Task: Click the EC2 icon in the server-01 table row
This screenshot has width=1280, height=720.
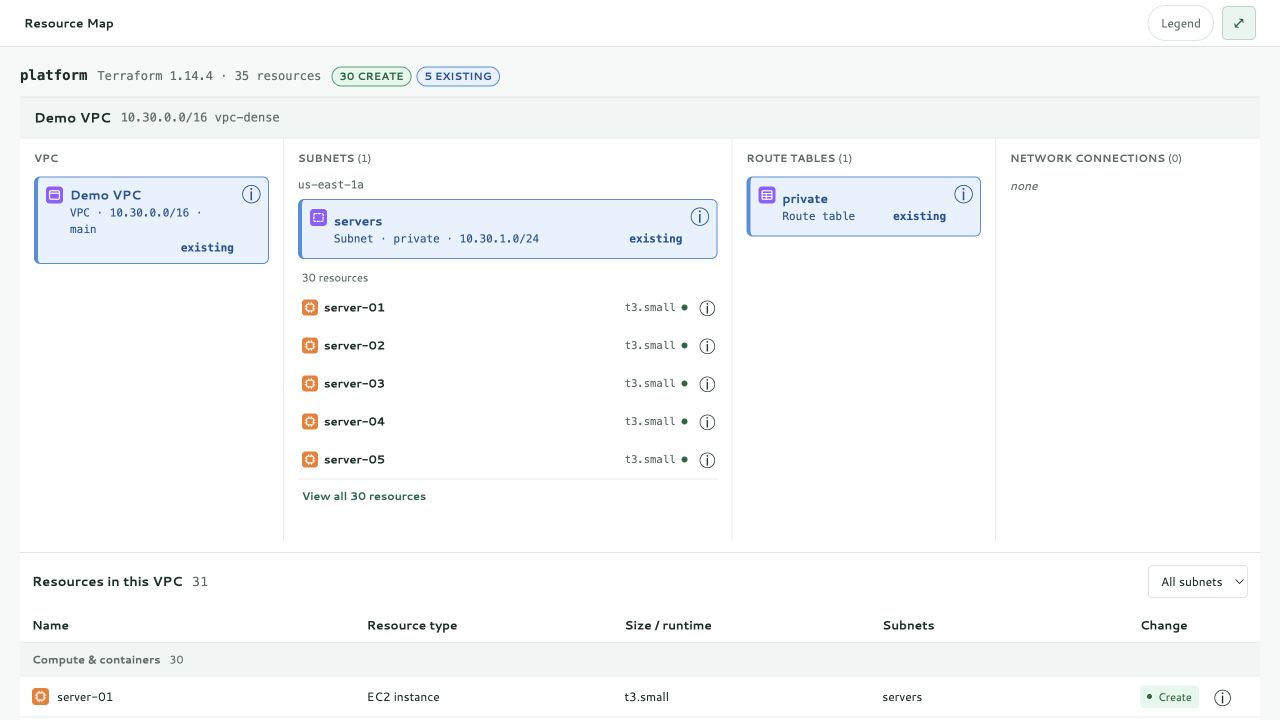Action: click(40, 697)
